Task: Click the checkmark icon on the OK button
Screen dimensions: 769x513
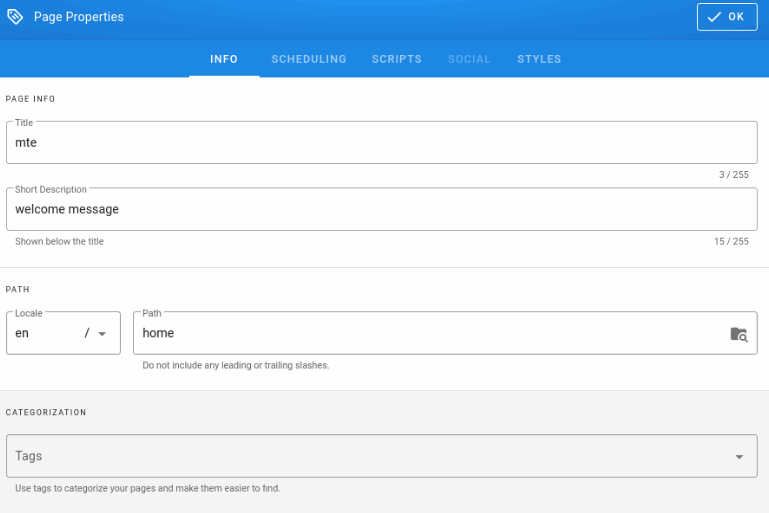Action: [x=714, y=17]
